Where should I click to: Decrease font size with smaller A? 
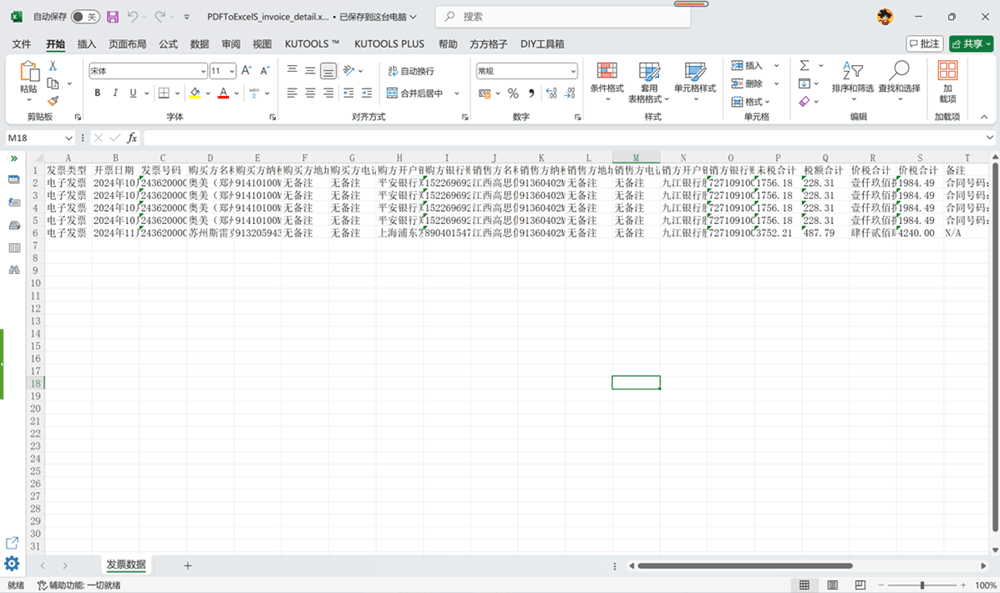tap(264, 71)
